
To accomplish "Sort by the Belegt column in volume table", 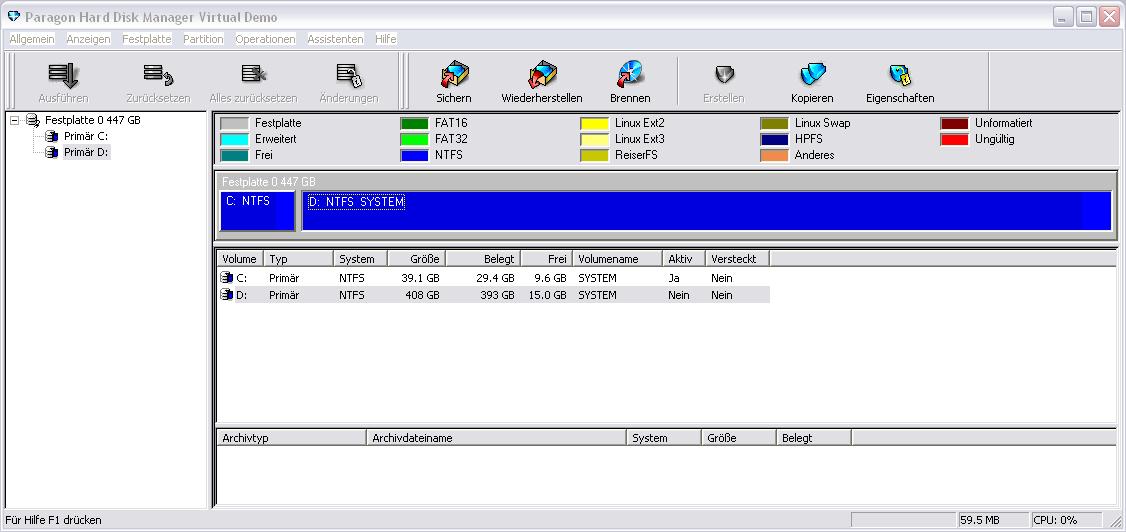I will tap(483, 258).
